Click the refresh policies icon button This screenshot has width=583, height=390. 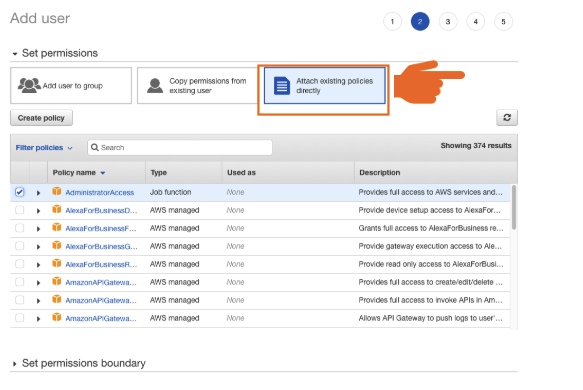507,117
